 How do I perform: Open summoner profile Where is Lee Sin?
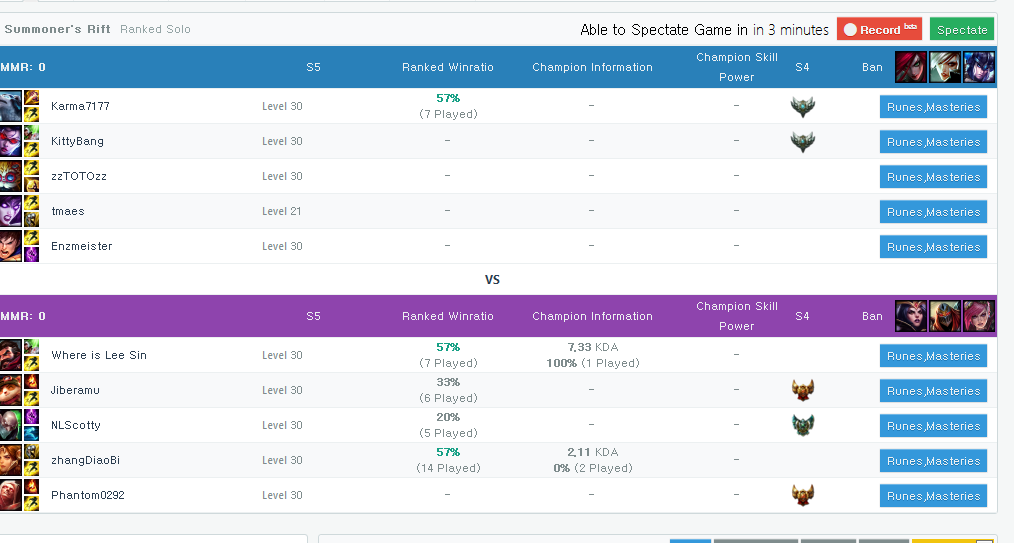click(99, 355)
